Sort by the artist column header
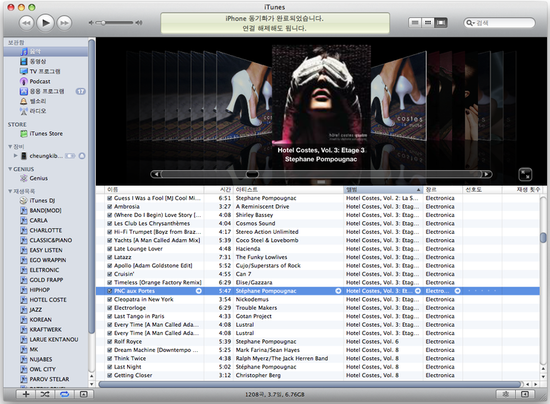550x404 pixels. tap(288, 190)
